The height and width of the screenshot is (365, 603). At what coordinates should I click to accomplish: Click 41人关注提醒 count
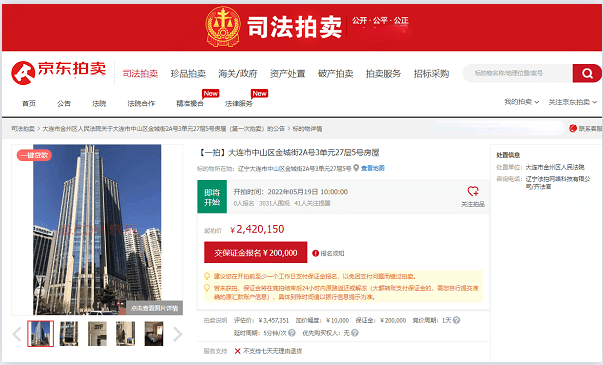(312, 203)
